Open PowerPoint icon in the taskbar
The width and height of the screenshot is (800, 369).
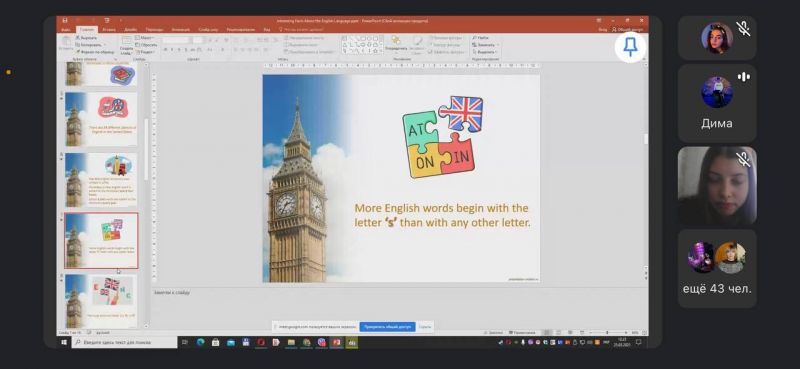336,342
